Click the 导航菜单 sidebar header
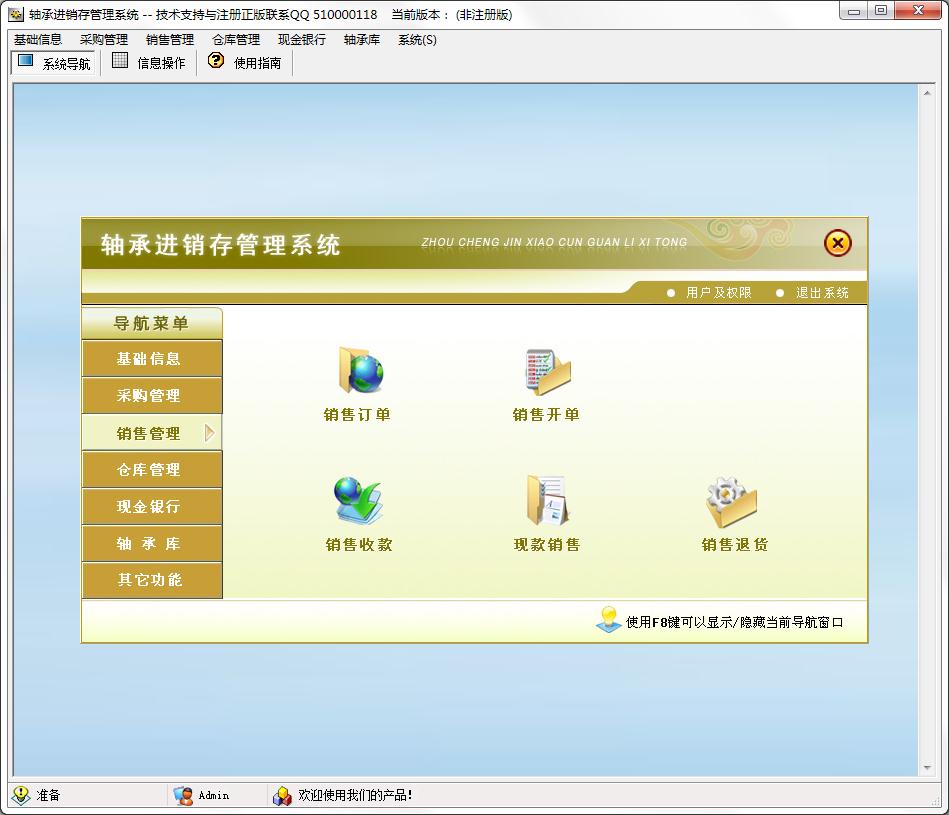Viewport: 949px width, 815px height. tap(152, 323)
